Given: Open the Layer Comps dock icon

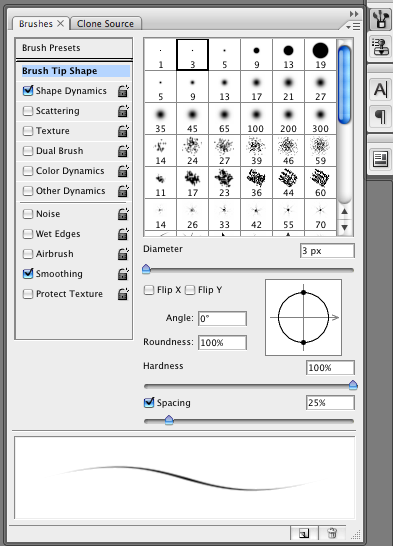Looking at the screenshot, I should point(380,159).
